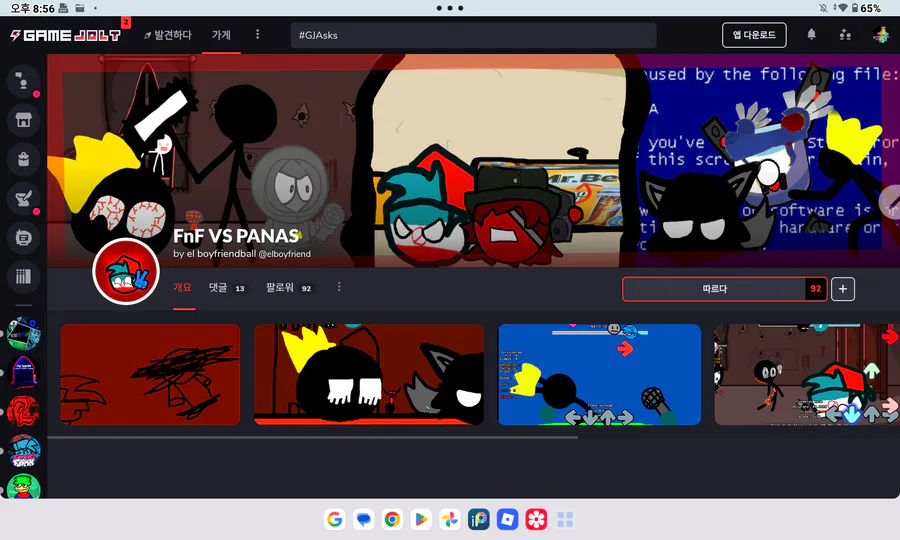The height and width of the screenshot is (540, 900).
Task: Open the Friday Night Funkin community avatar
Action: 24,450
